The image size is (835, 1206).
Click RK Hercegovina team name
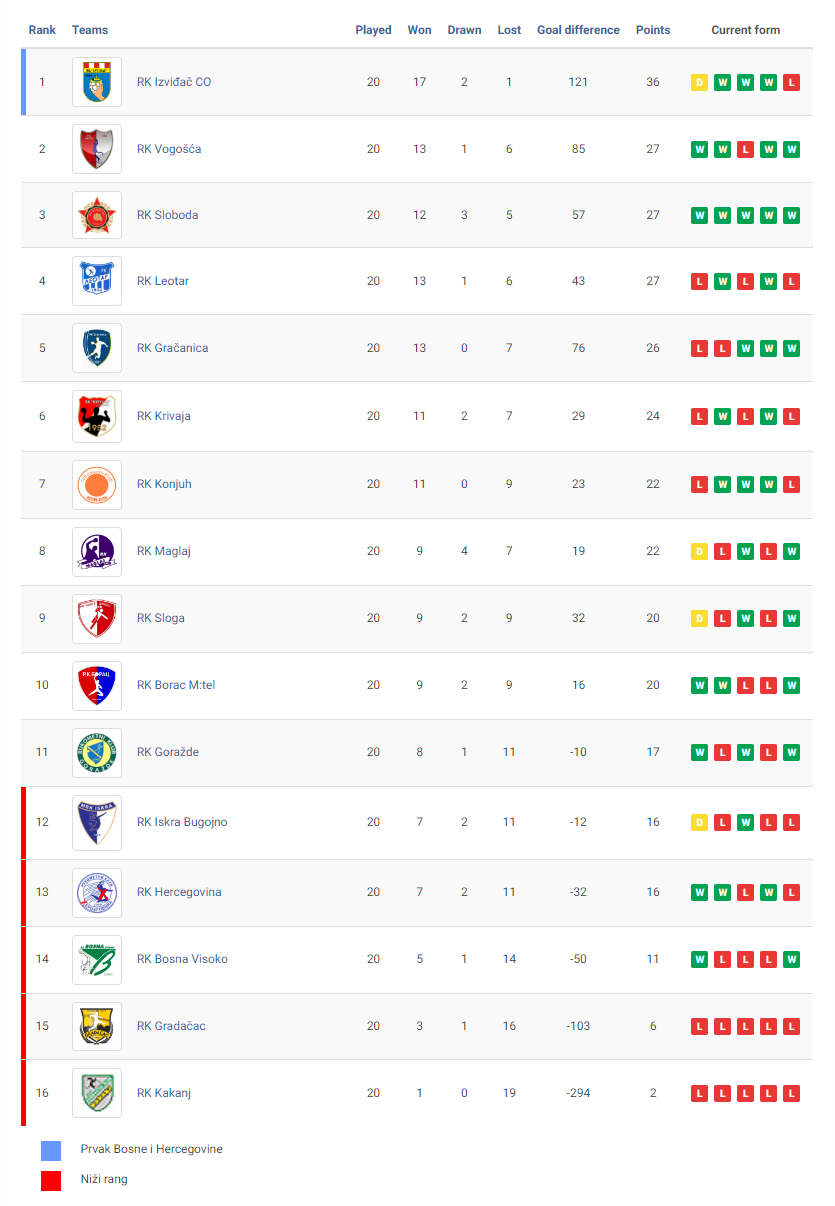(179, 892)
